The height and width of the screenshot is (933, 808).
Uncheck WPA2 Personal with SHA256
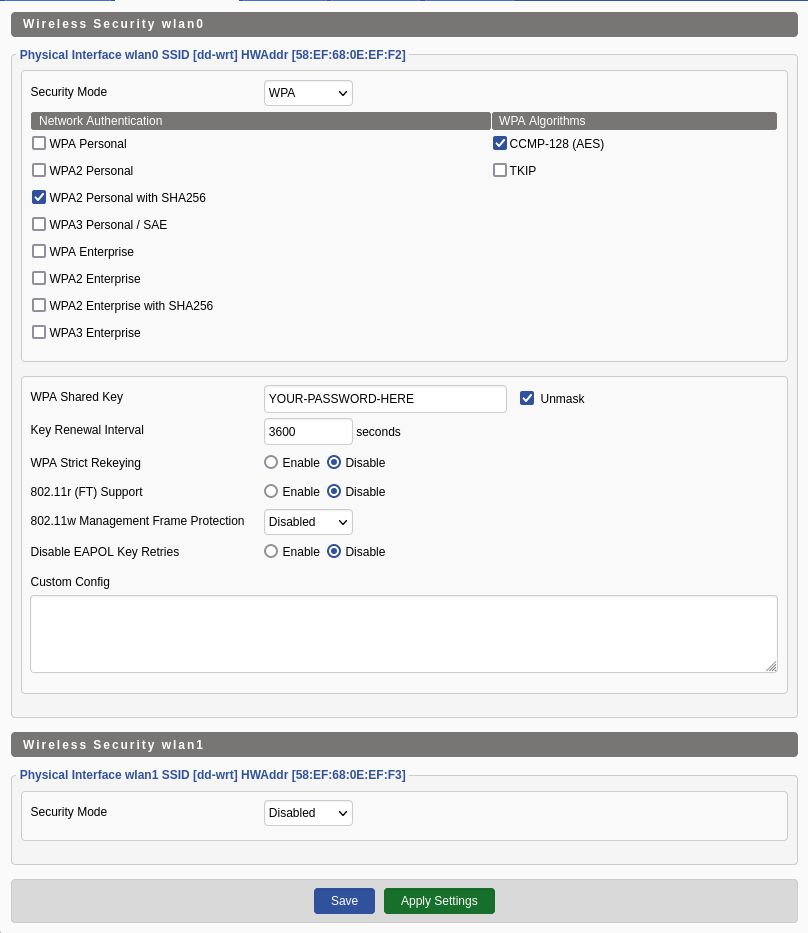39,197
